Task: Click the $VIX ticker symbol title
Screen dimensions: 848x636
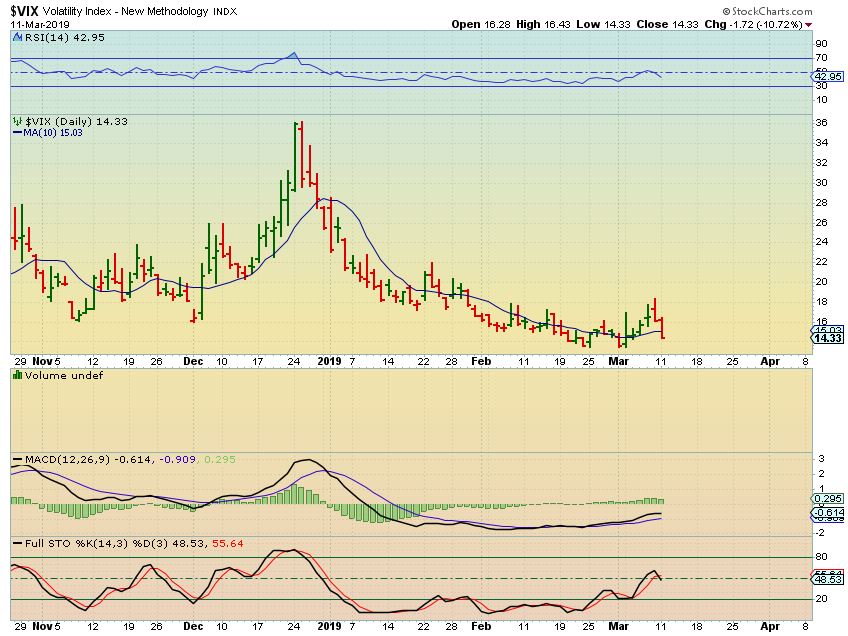Action: pyautogui.click(x=26, y=11)
